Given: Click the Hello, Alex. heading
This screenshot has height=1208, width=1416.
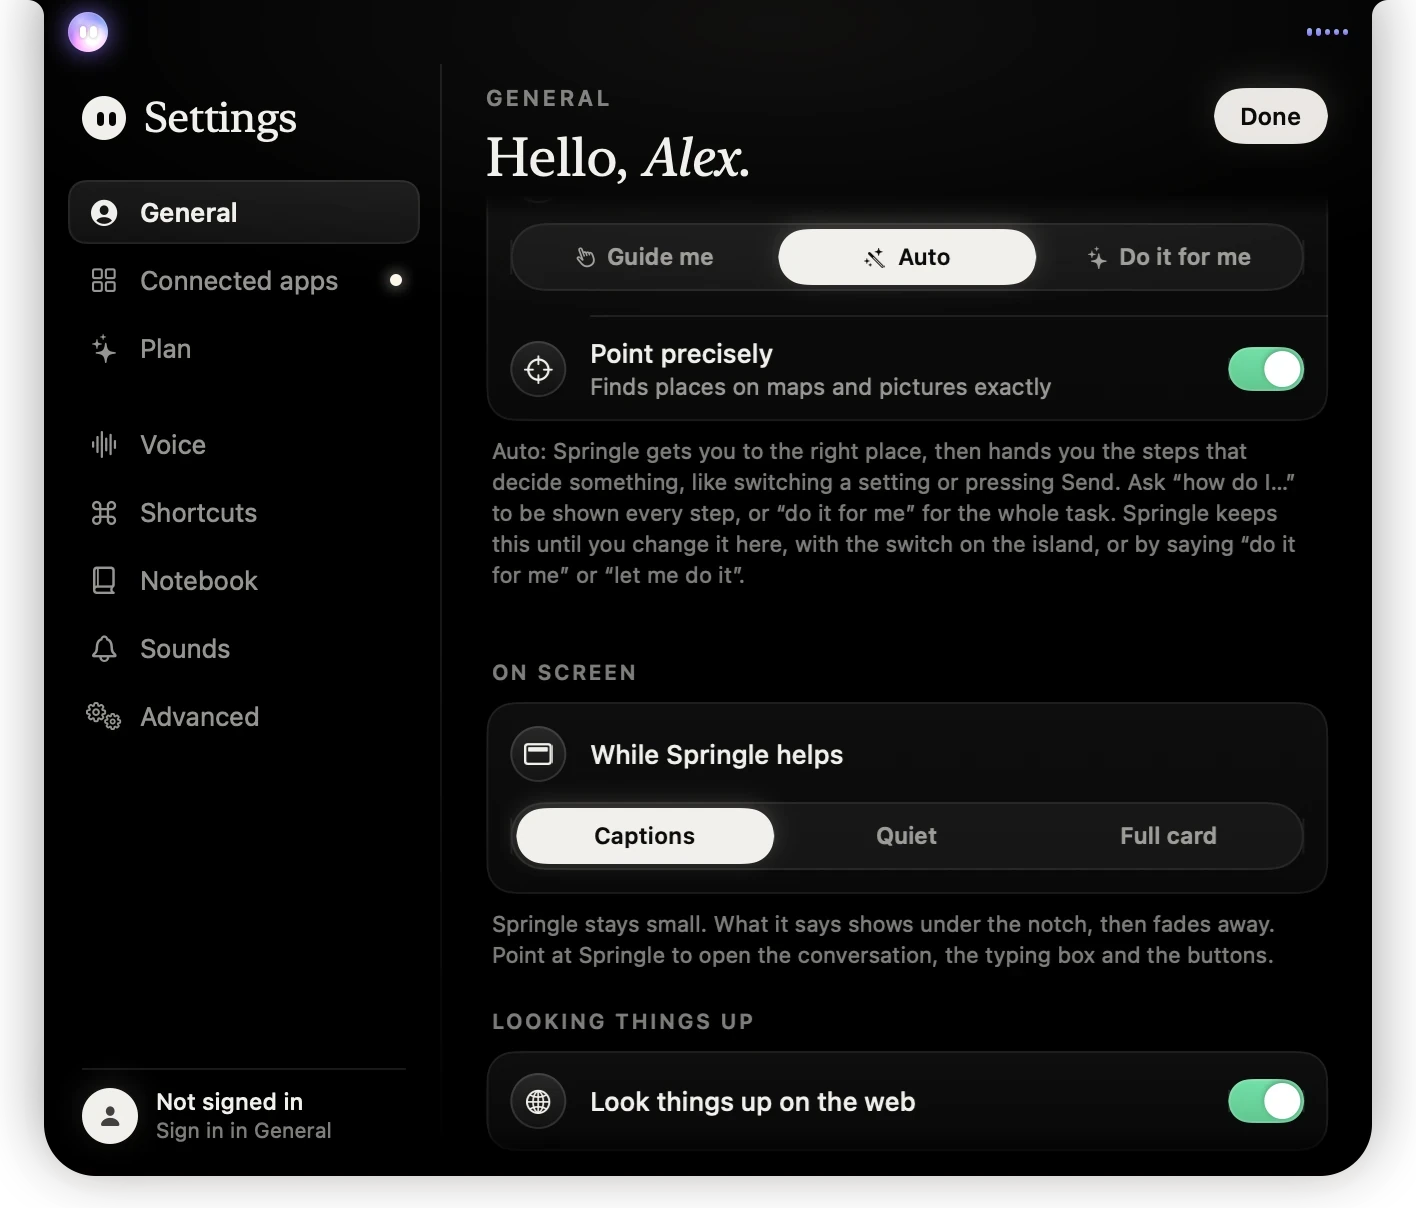Looking at the screenshot, I should click(x=618, y=158).
